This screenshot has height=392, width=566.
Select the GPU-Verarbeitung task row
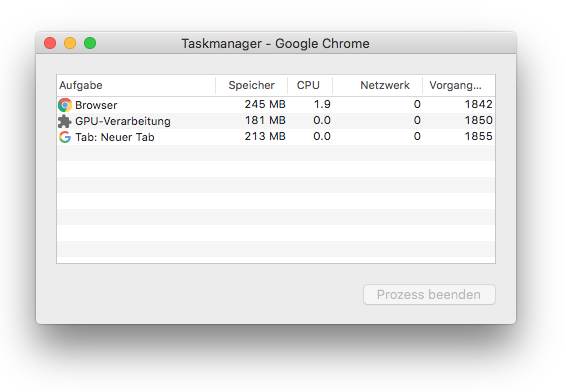pyautogui.click(x=276, y=121)
